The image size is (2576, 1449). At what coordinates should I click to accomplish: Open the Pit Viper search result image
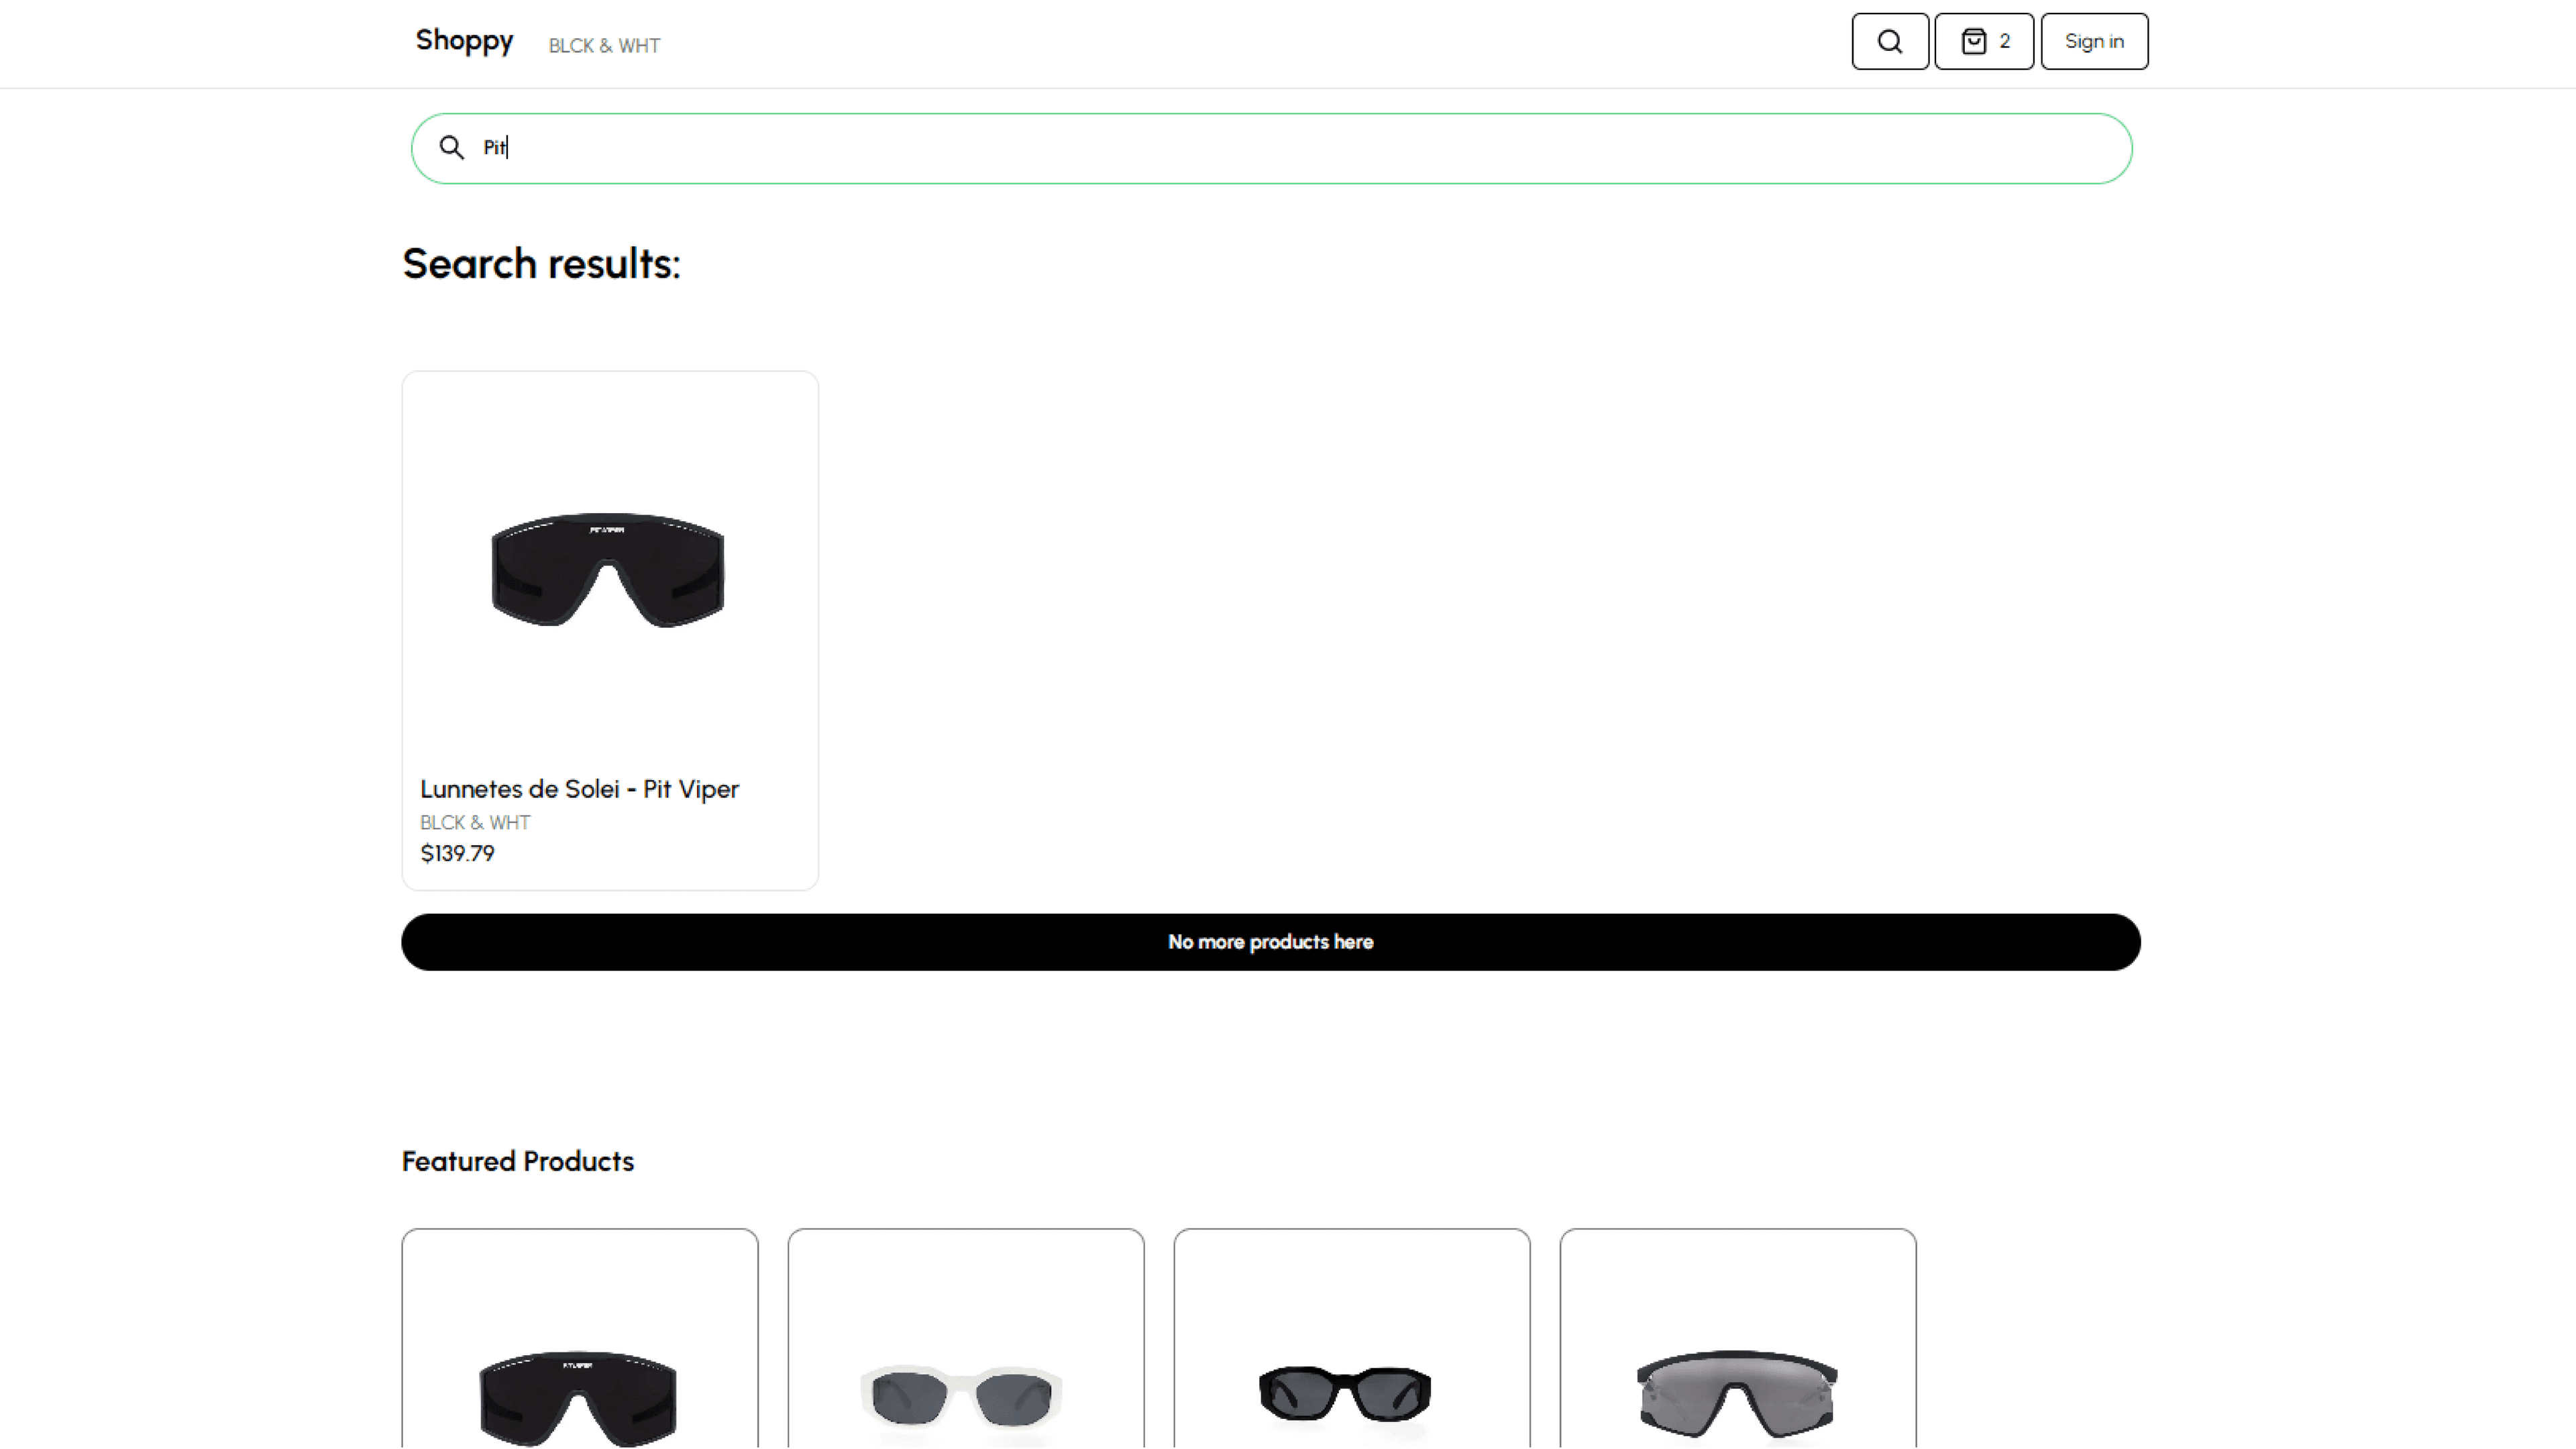[608, 570]
